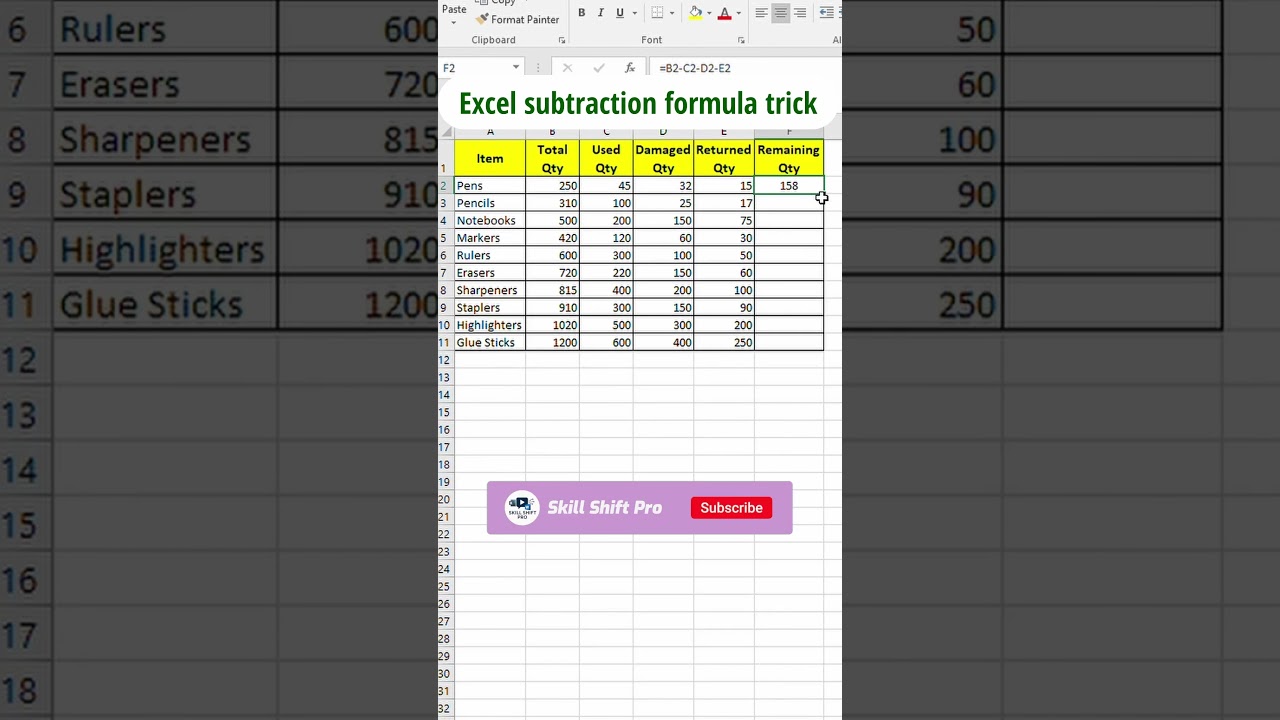Click the Insert Function fx icon

tap(630, 68)
